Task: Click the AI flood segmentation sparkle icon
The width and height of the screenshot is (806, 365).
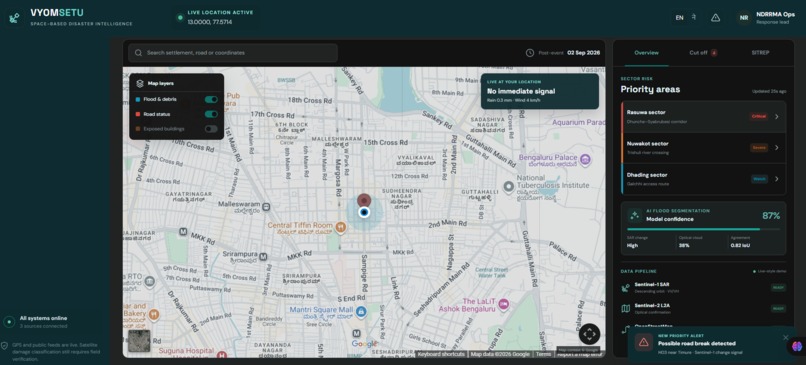Action: (x=635, y=215)
